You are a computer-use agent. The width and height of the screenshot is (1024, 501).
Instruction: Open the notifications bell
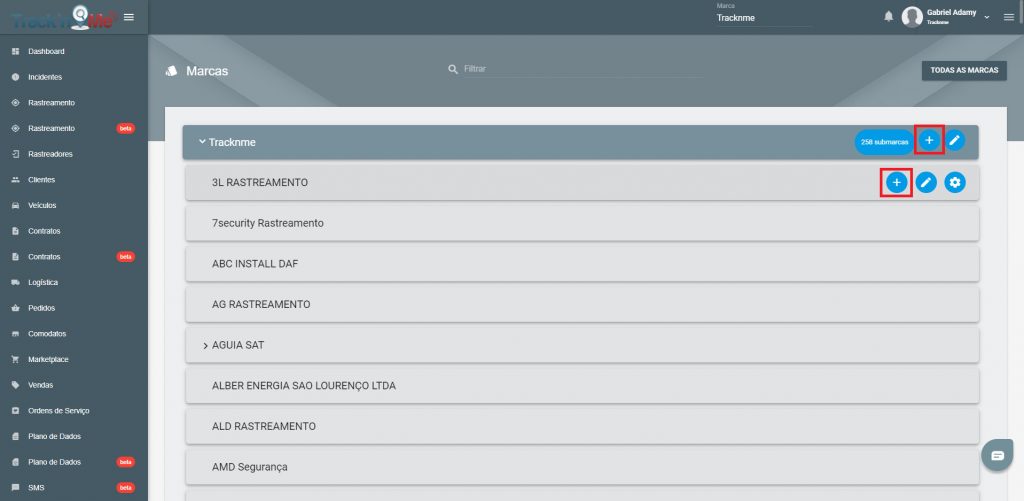click(888, 17)
